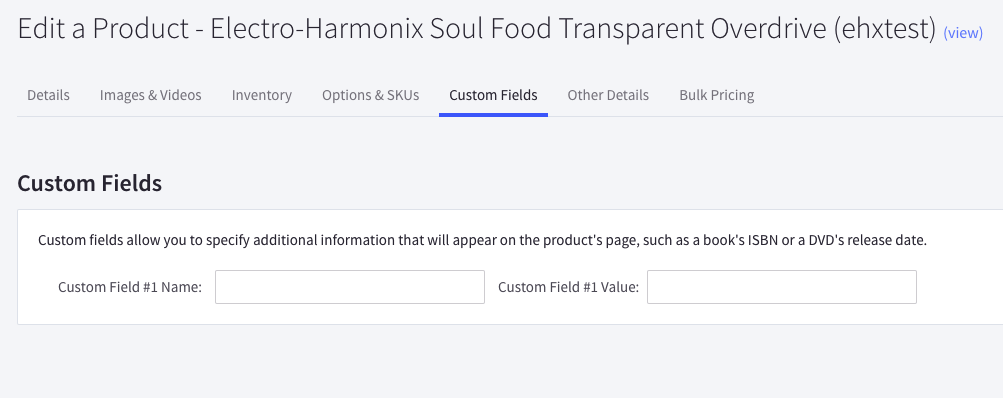
Task: Focus the Custom Field #1 Name input
Action: click(x=350, y=287)
